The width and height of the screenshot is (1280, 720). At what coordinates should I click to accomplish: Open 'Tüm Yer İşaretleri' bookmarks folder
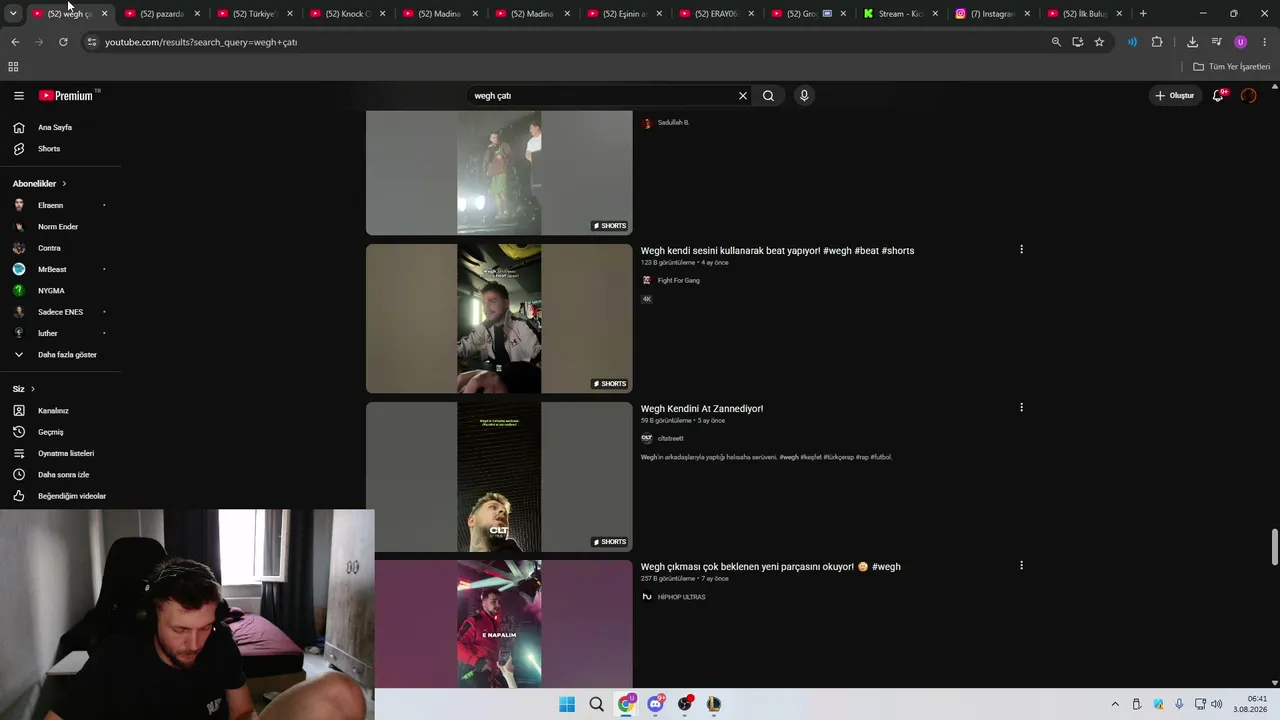pos(1232,67)
